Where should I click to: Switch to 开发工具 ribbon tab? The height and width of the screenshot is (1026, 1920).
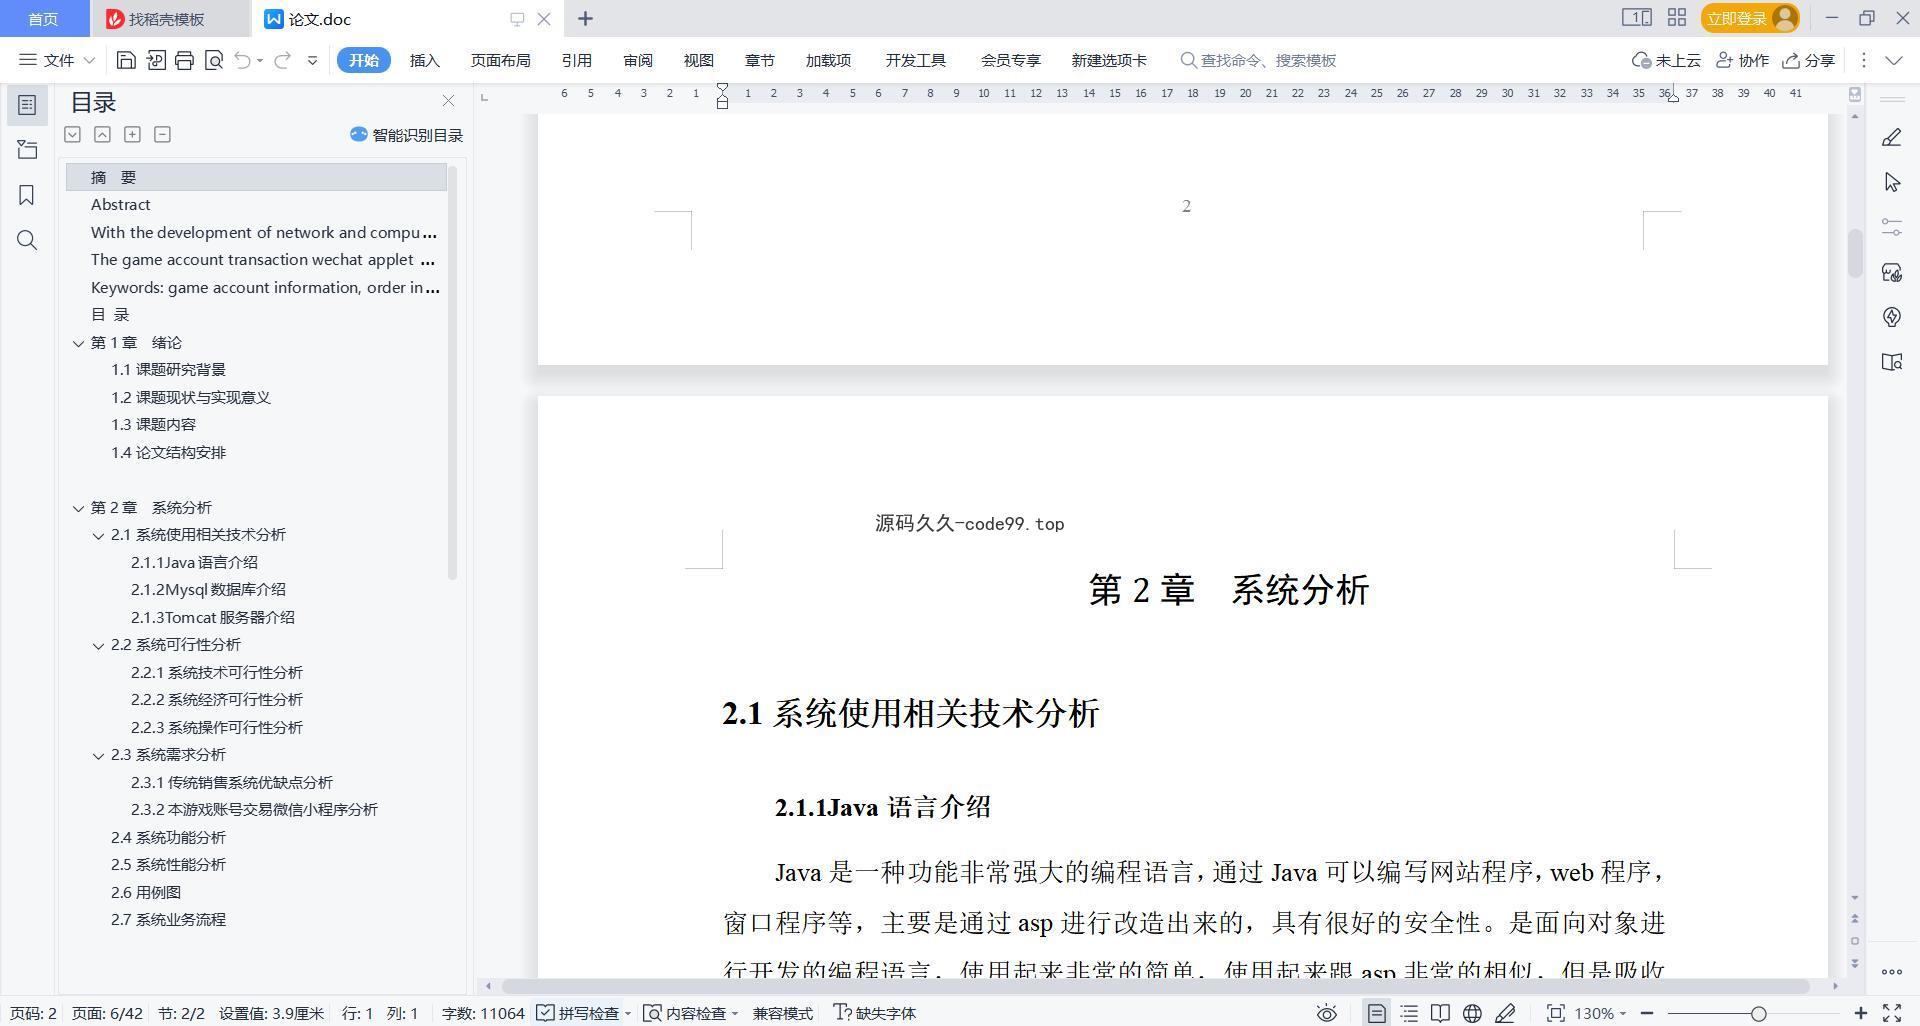[x=915, y=60]
